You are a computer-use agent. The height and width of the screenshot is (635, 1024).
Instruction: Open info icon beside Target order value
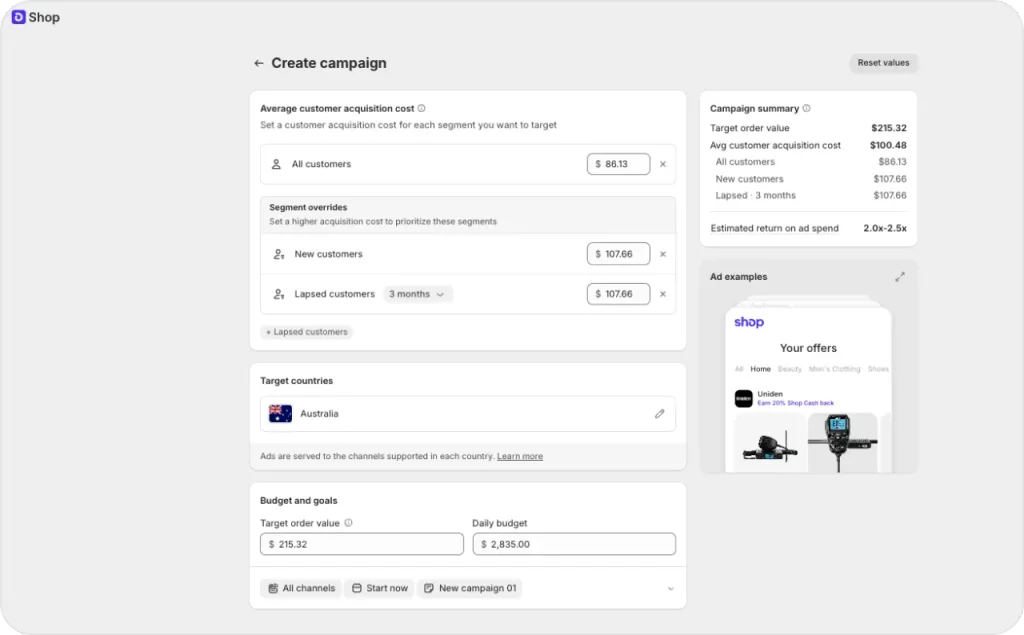point(348,523)
